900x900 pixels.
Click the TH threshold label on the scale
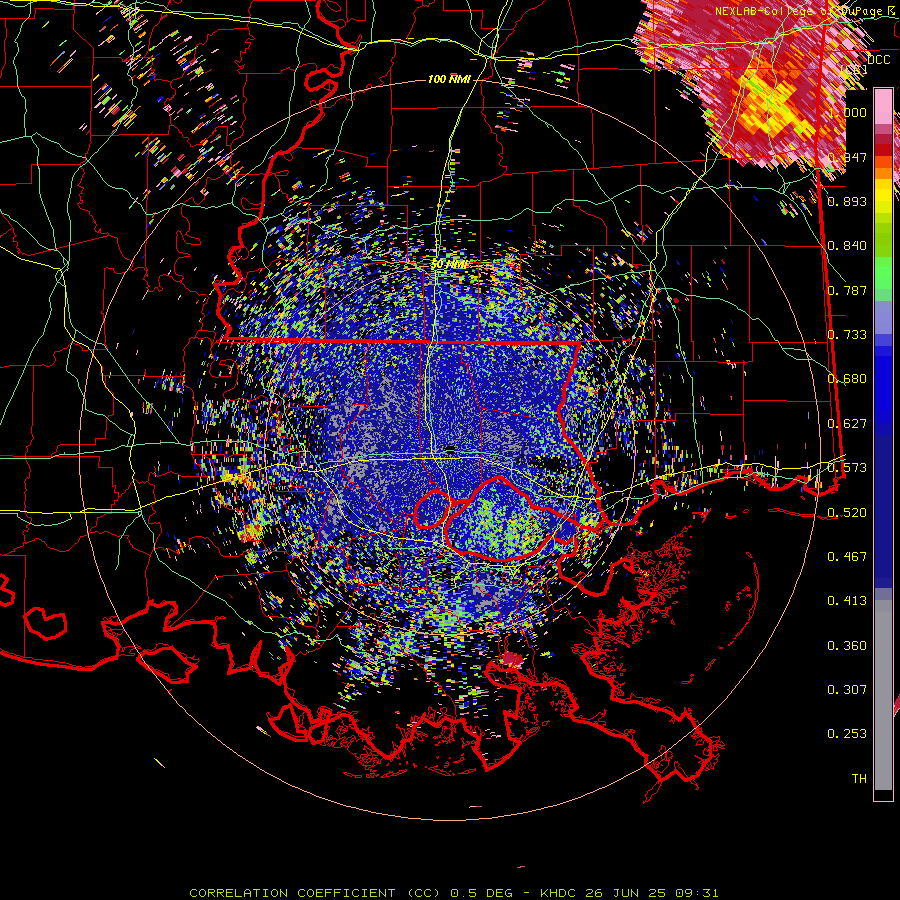pos(859,779)
